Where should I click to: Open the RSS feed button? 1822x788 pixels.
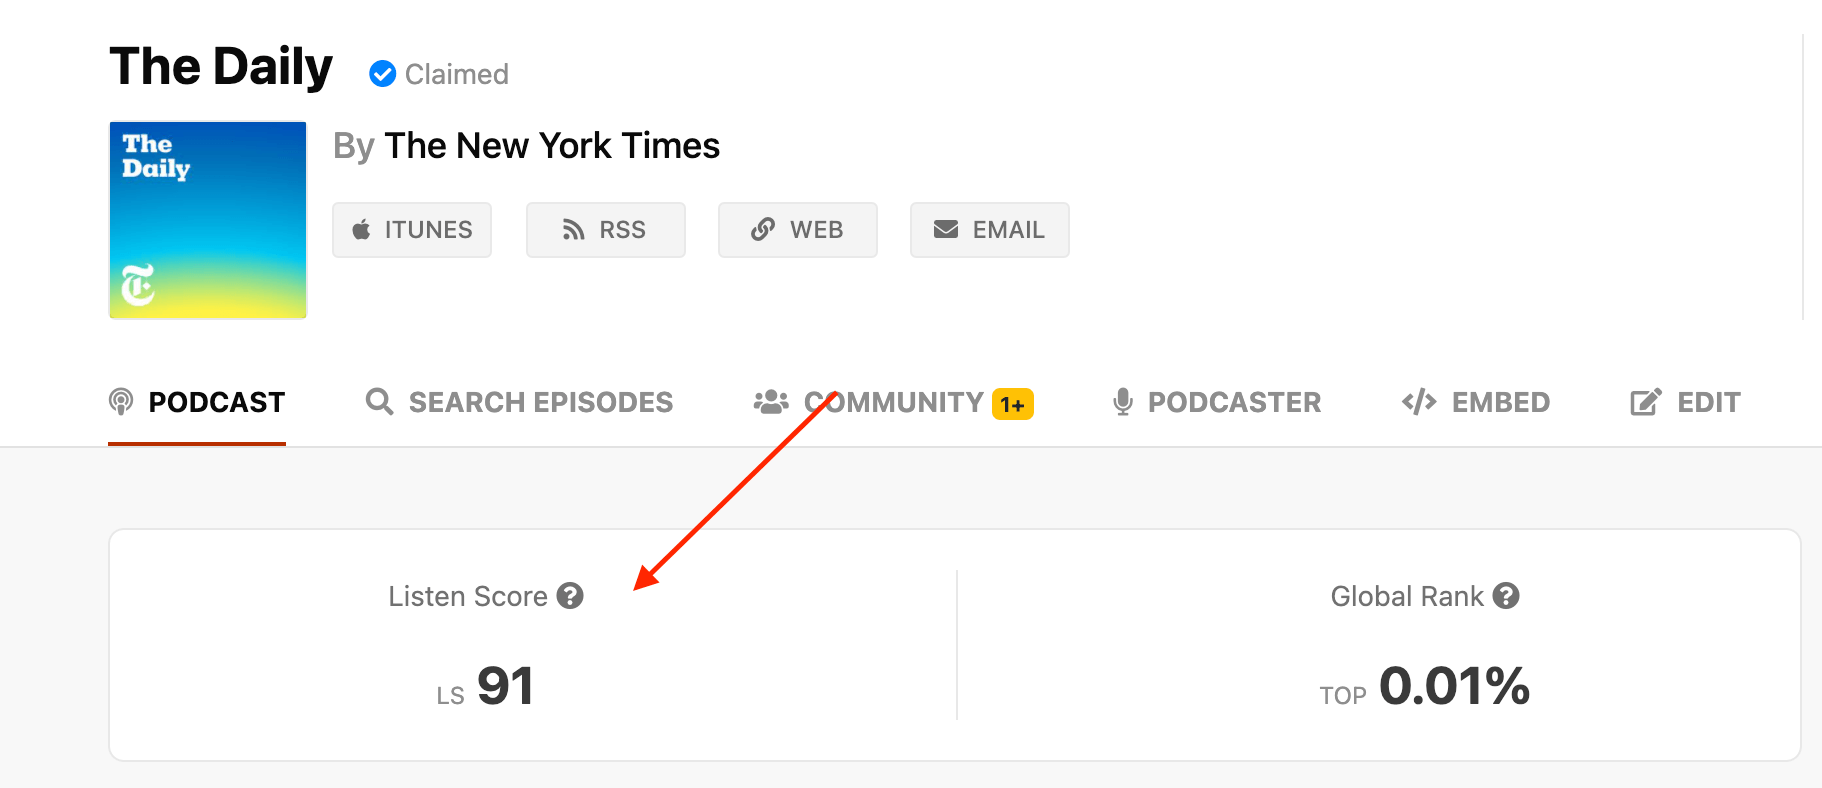(x=605, y=230)
